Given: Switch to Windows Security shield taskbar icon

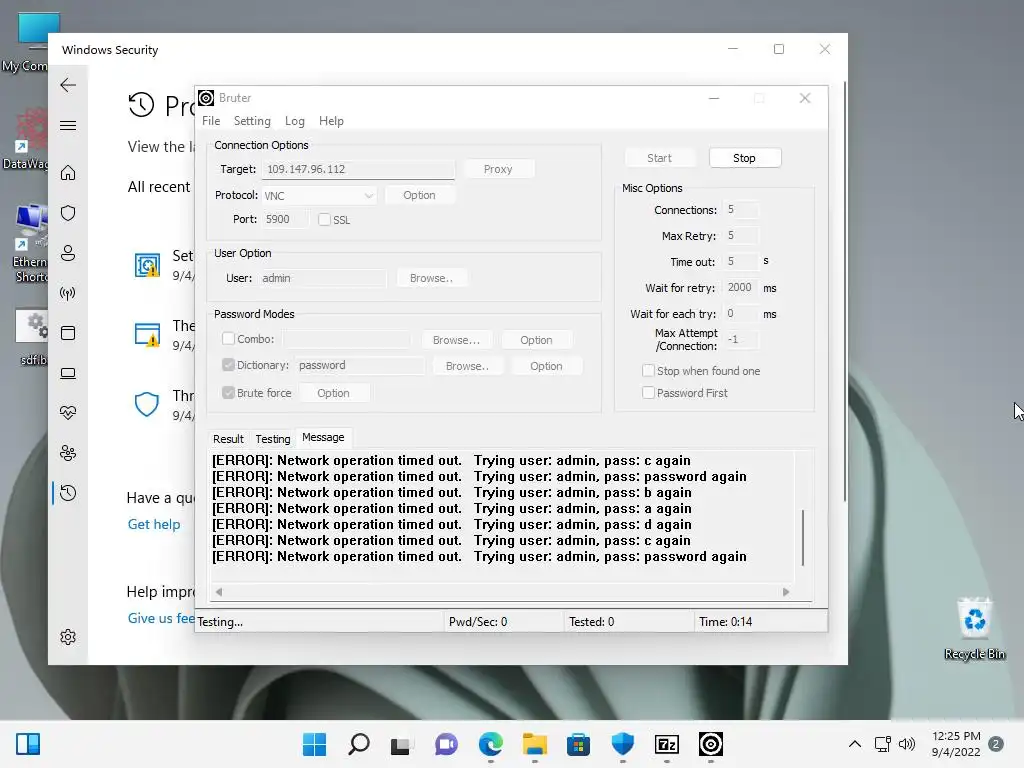Looking at the screenshot, I should coord(622,744).
